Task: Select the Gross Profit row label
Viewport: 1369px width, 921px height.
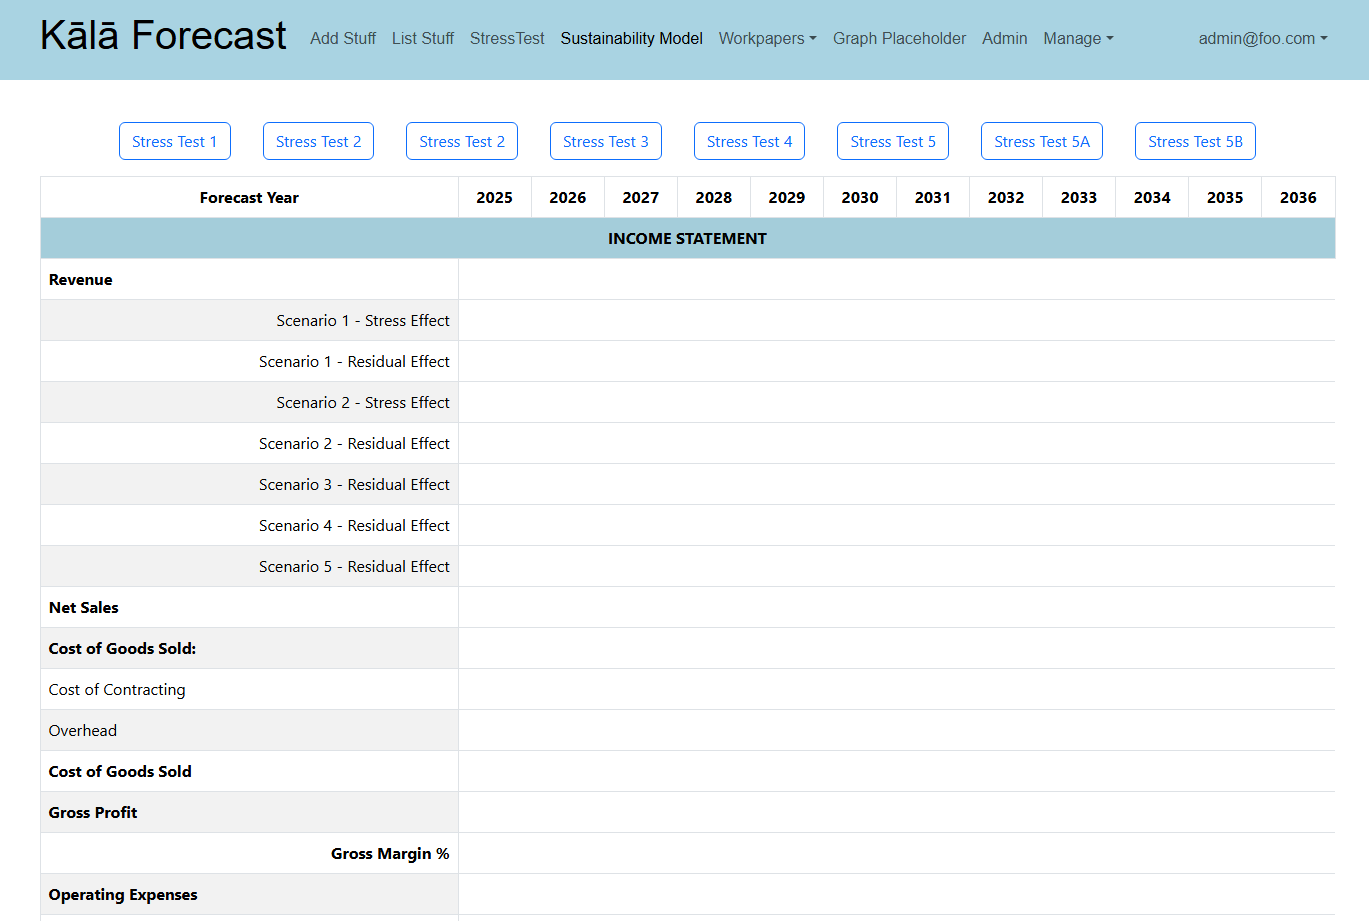Action: [x=93, y=812]
